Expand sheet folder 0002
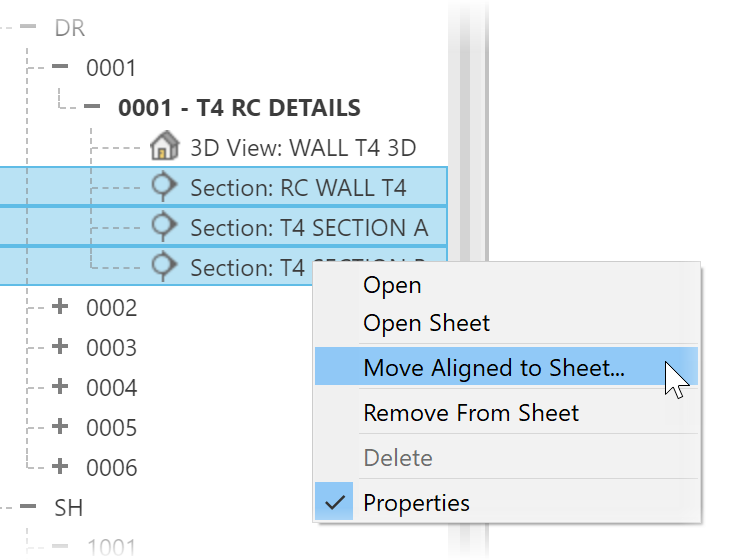 click(x=60, y=306)
